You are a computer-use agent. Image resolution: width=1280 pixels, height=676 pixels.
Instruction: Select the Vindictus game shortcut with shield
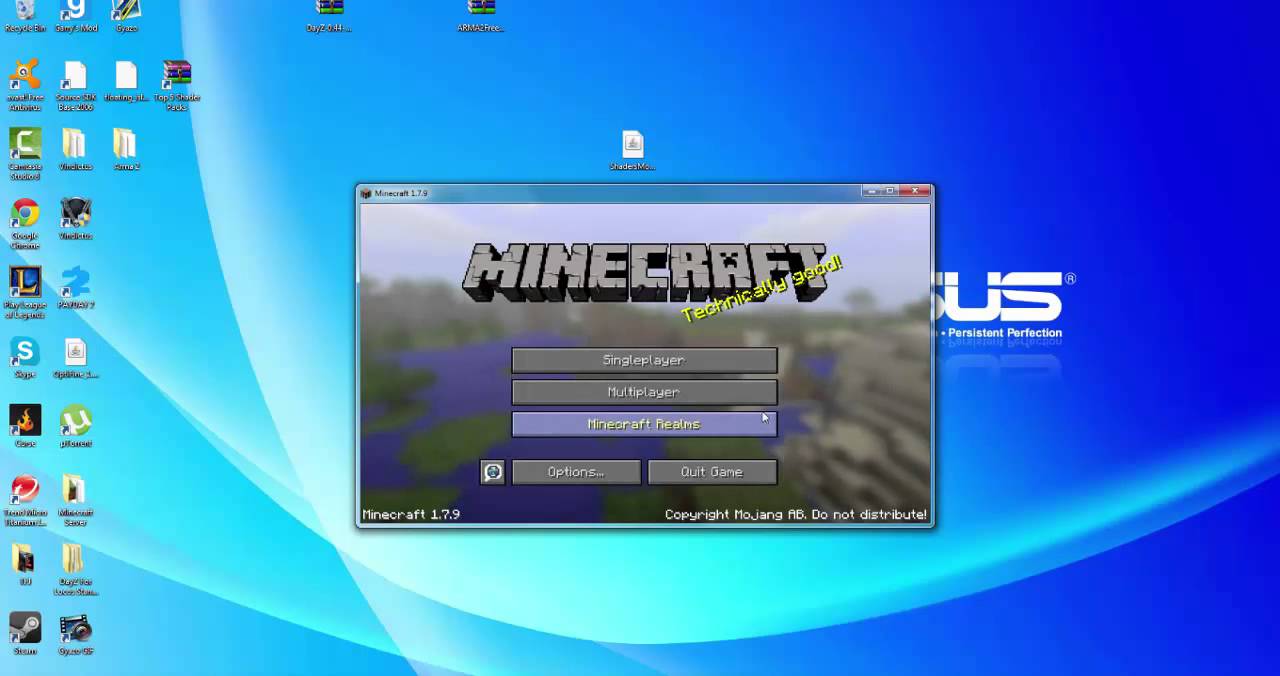coord(75,219)
